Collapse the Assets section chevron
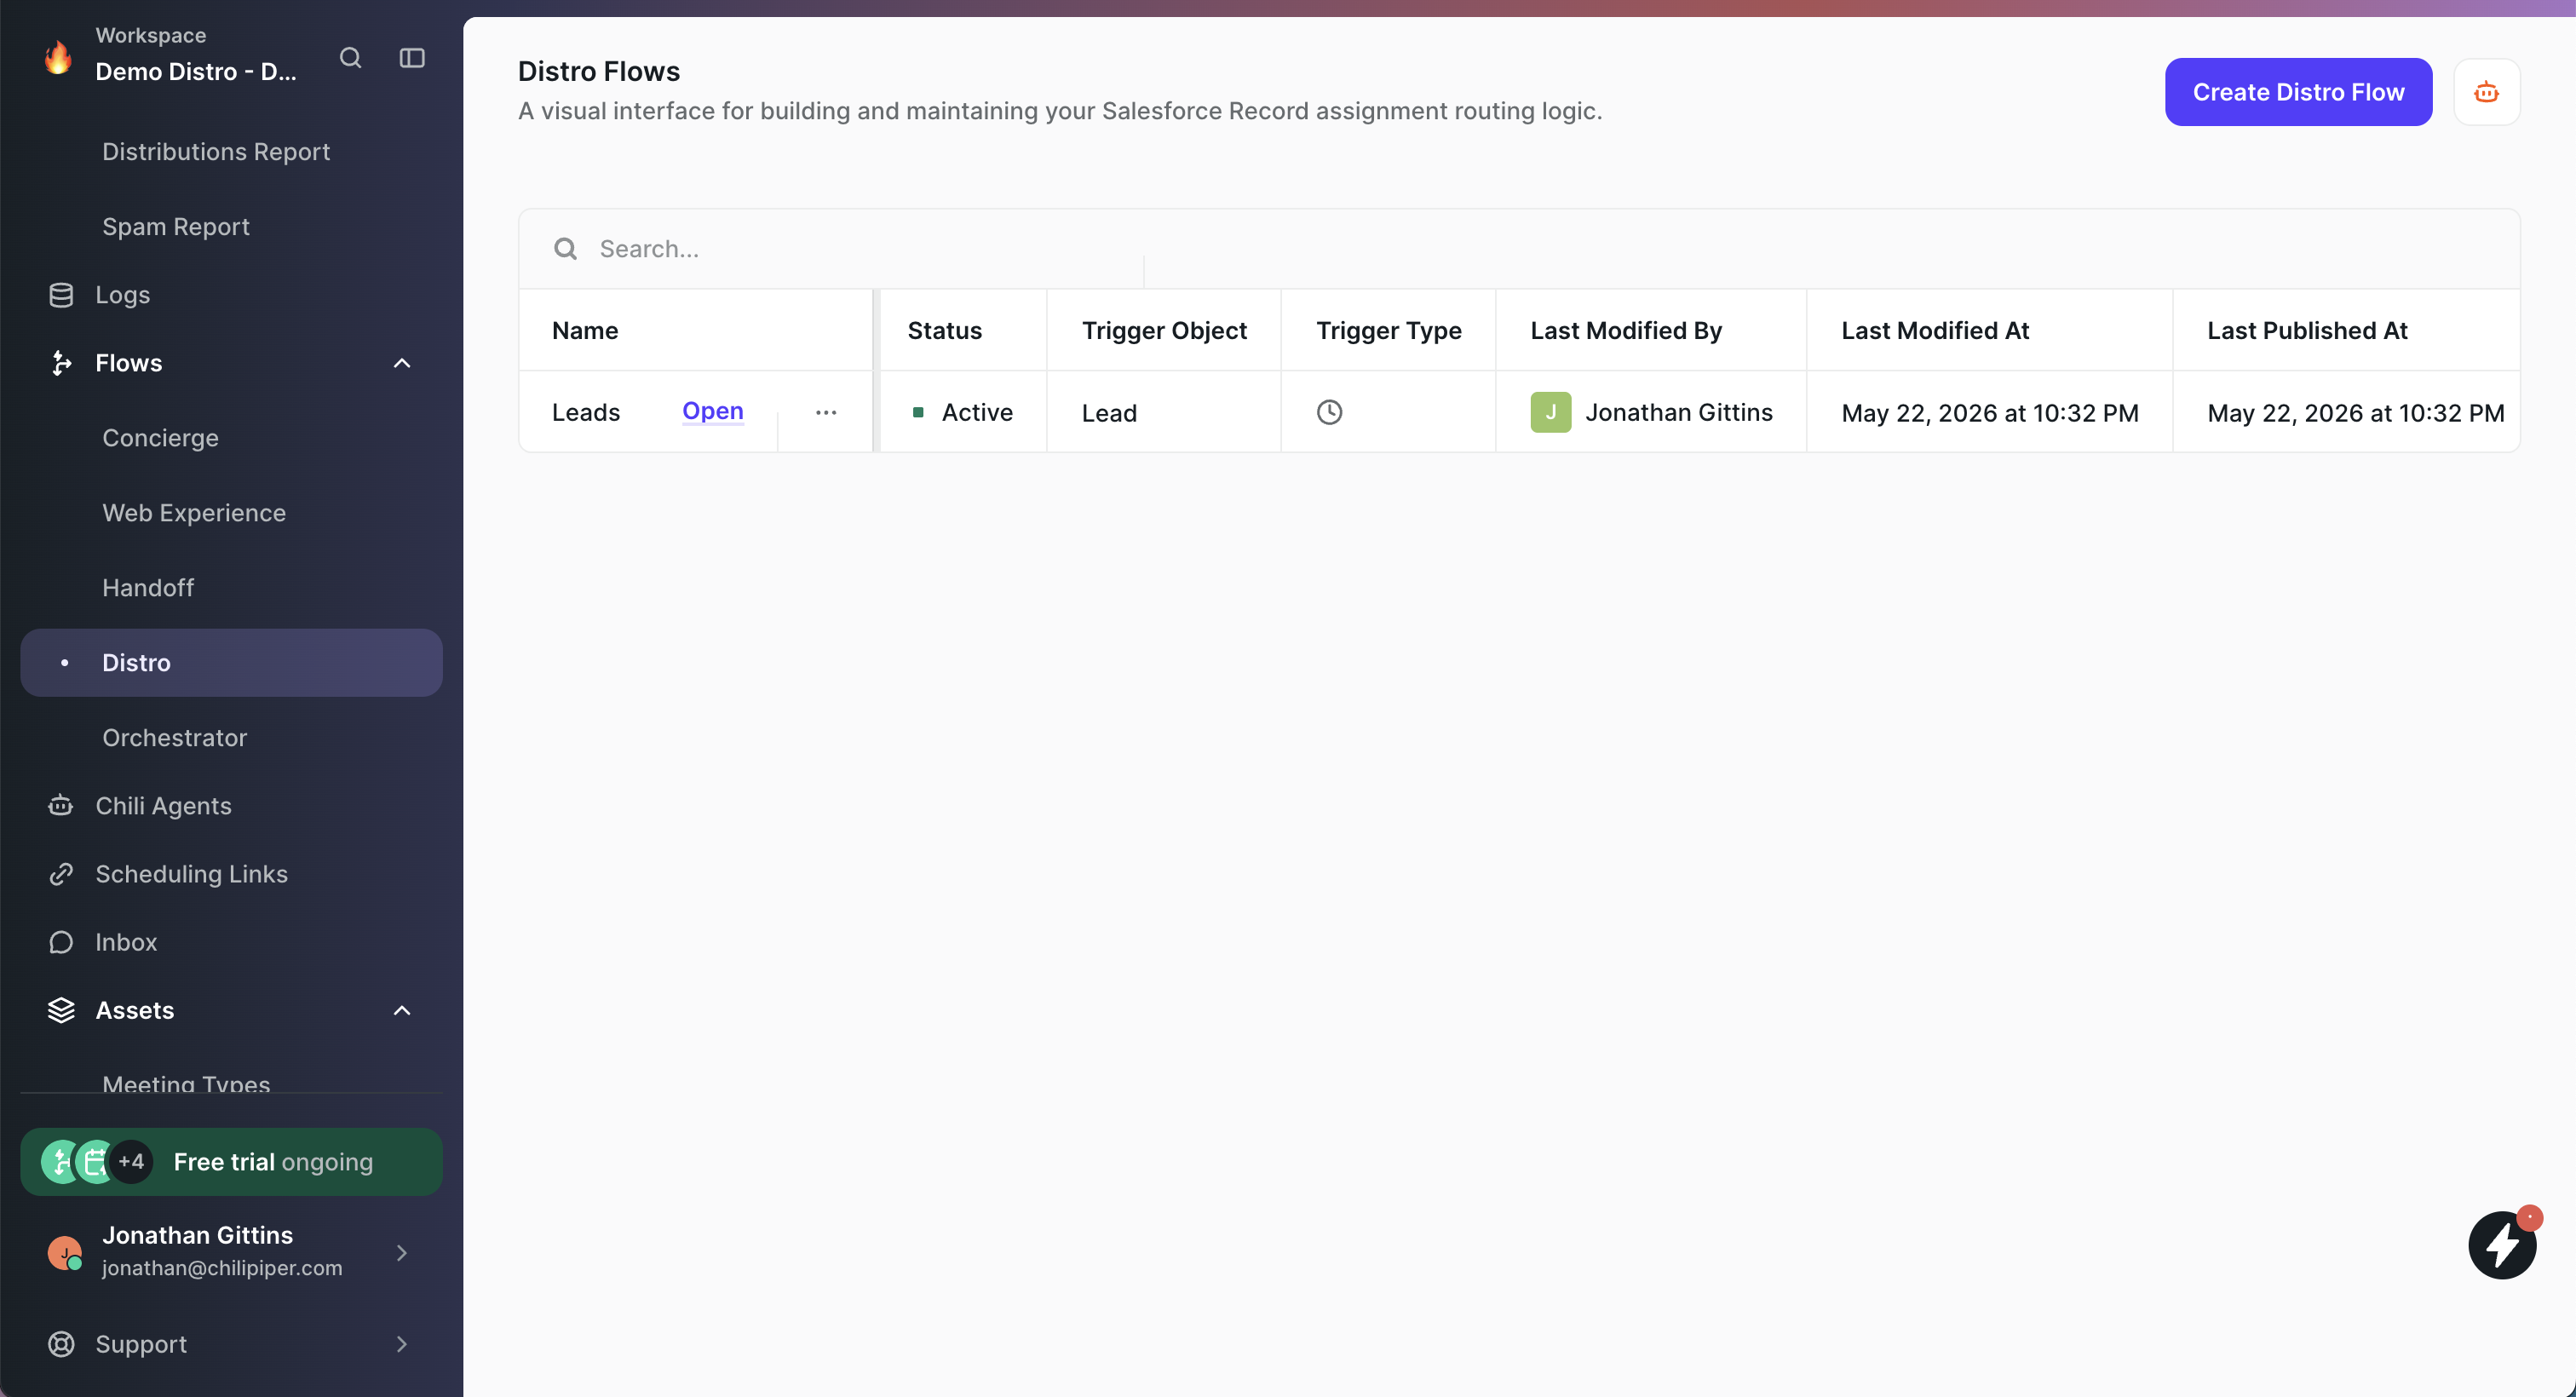The height and width of the screenshot is (1397, 2576). [401, 1010]
